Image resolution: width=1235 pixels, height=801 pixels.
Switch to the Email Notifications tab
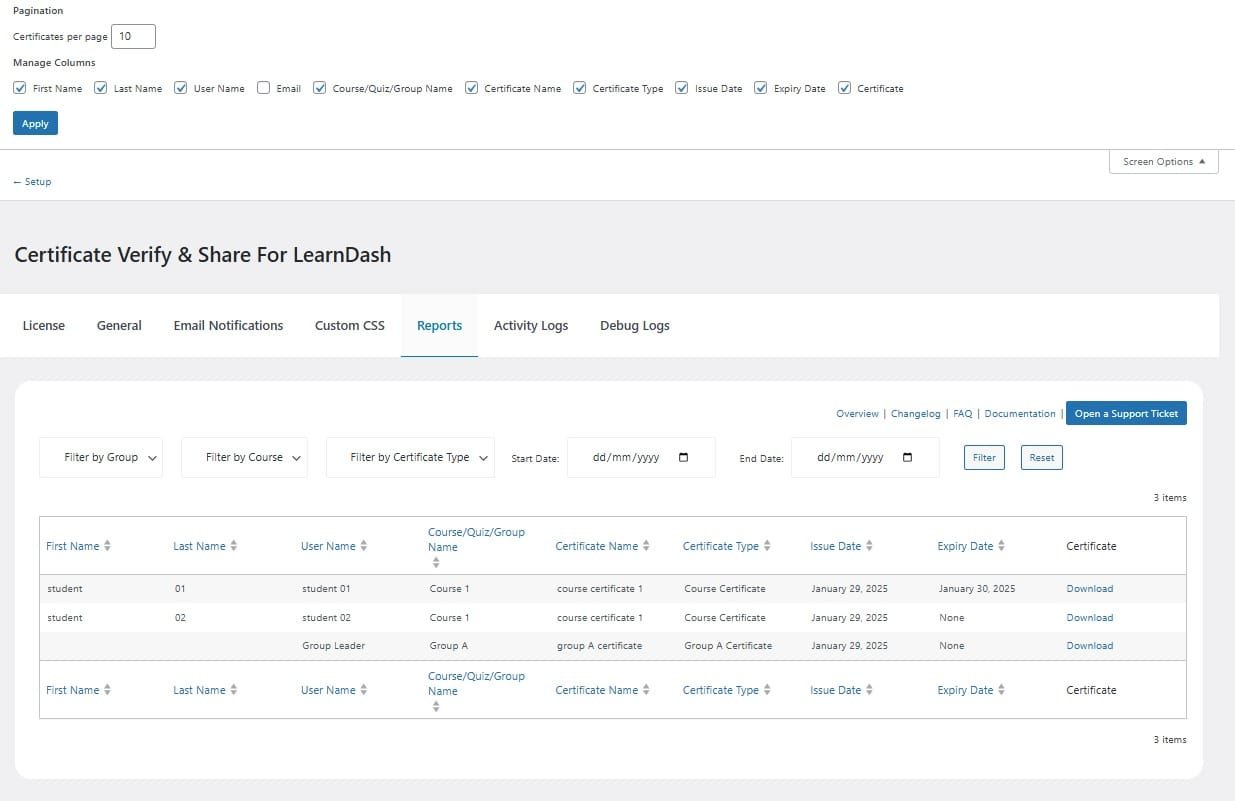point(228,325)
